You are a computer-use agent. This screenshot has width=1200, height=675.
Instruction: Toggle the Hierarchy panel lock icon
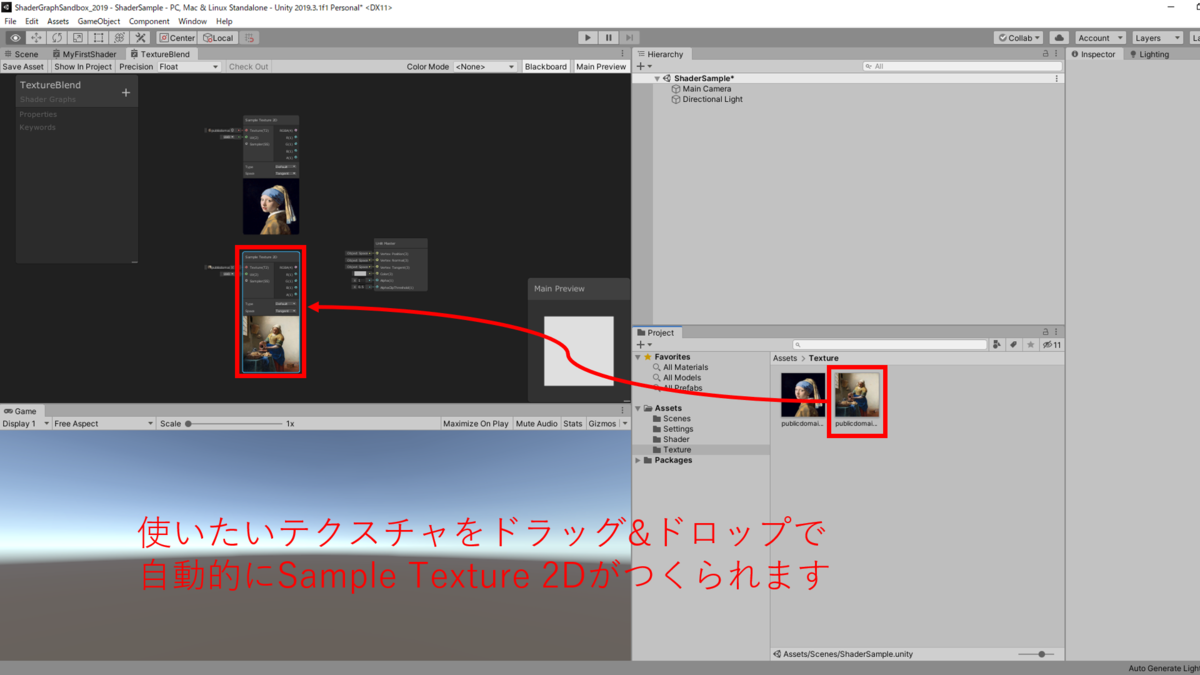pos(1046,54)
